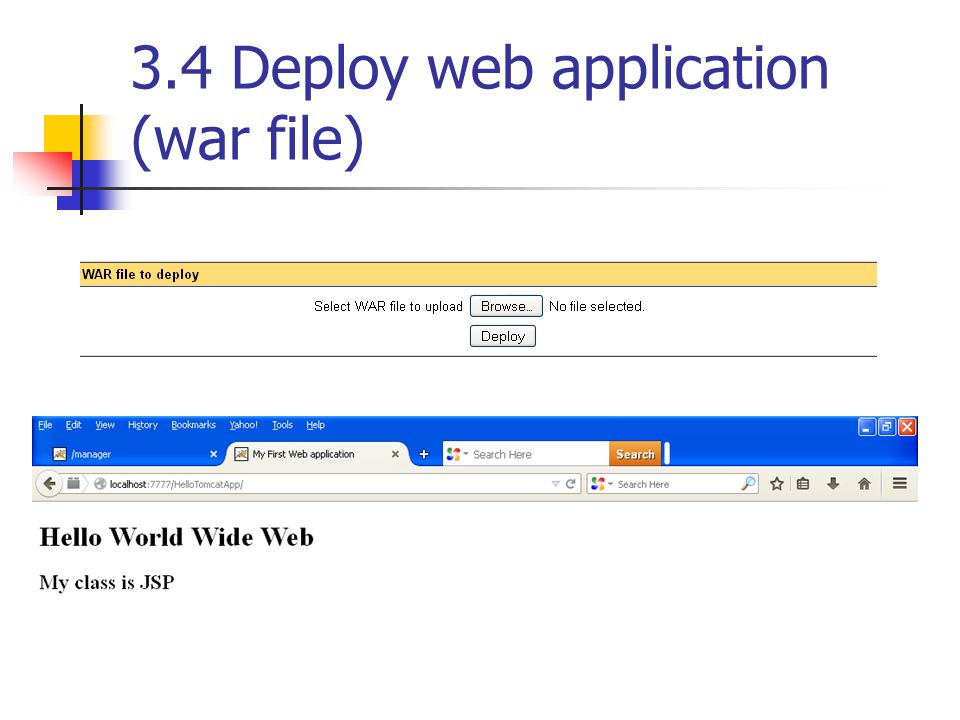The width and height of the screenshot is (960, 720).
Task: Click the downloads arrow icon
Action: pyautogui.click(x=833, y=484)
